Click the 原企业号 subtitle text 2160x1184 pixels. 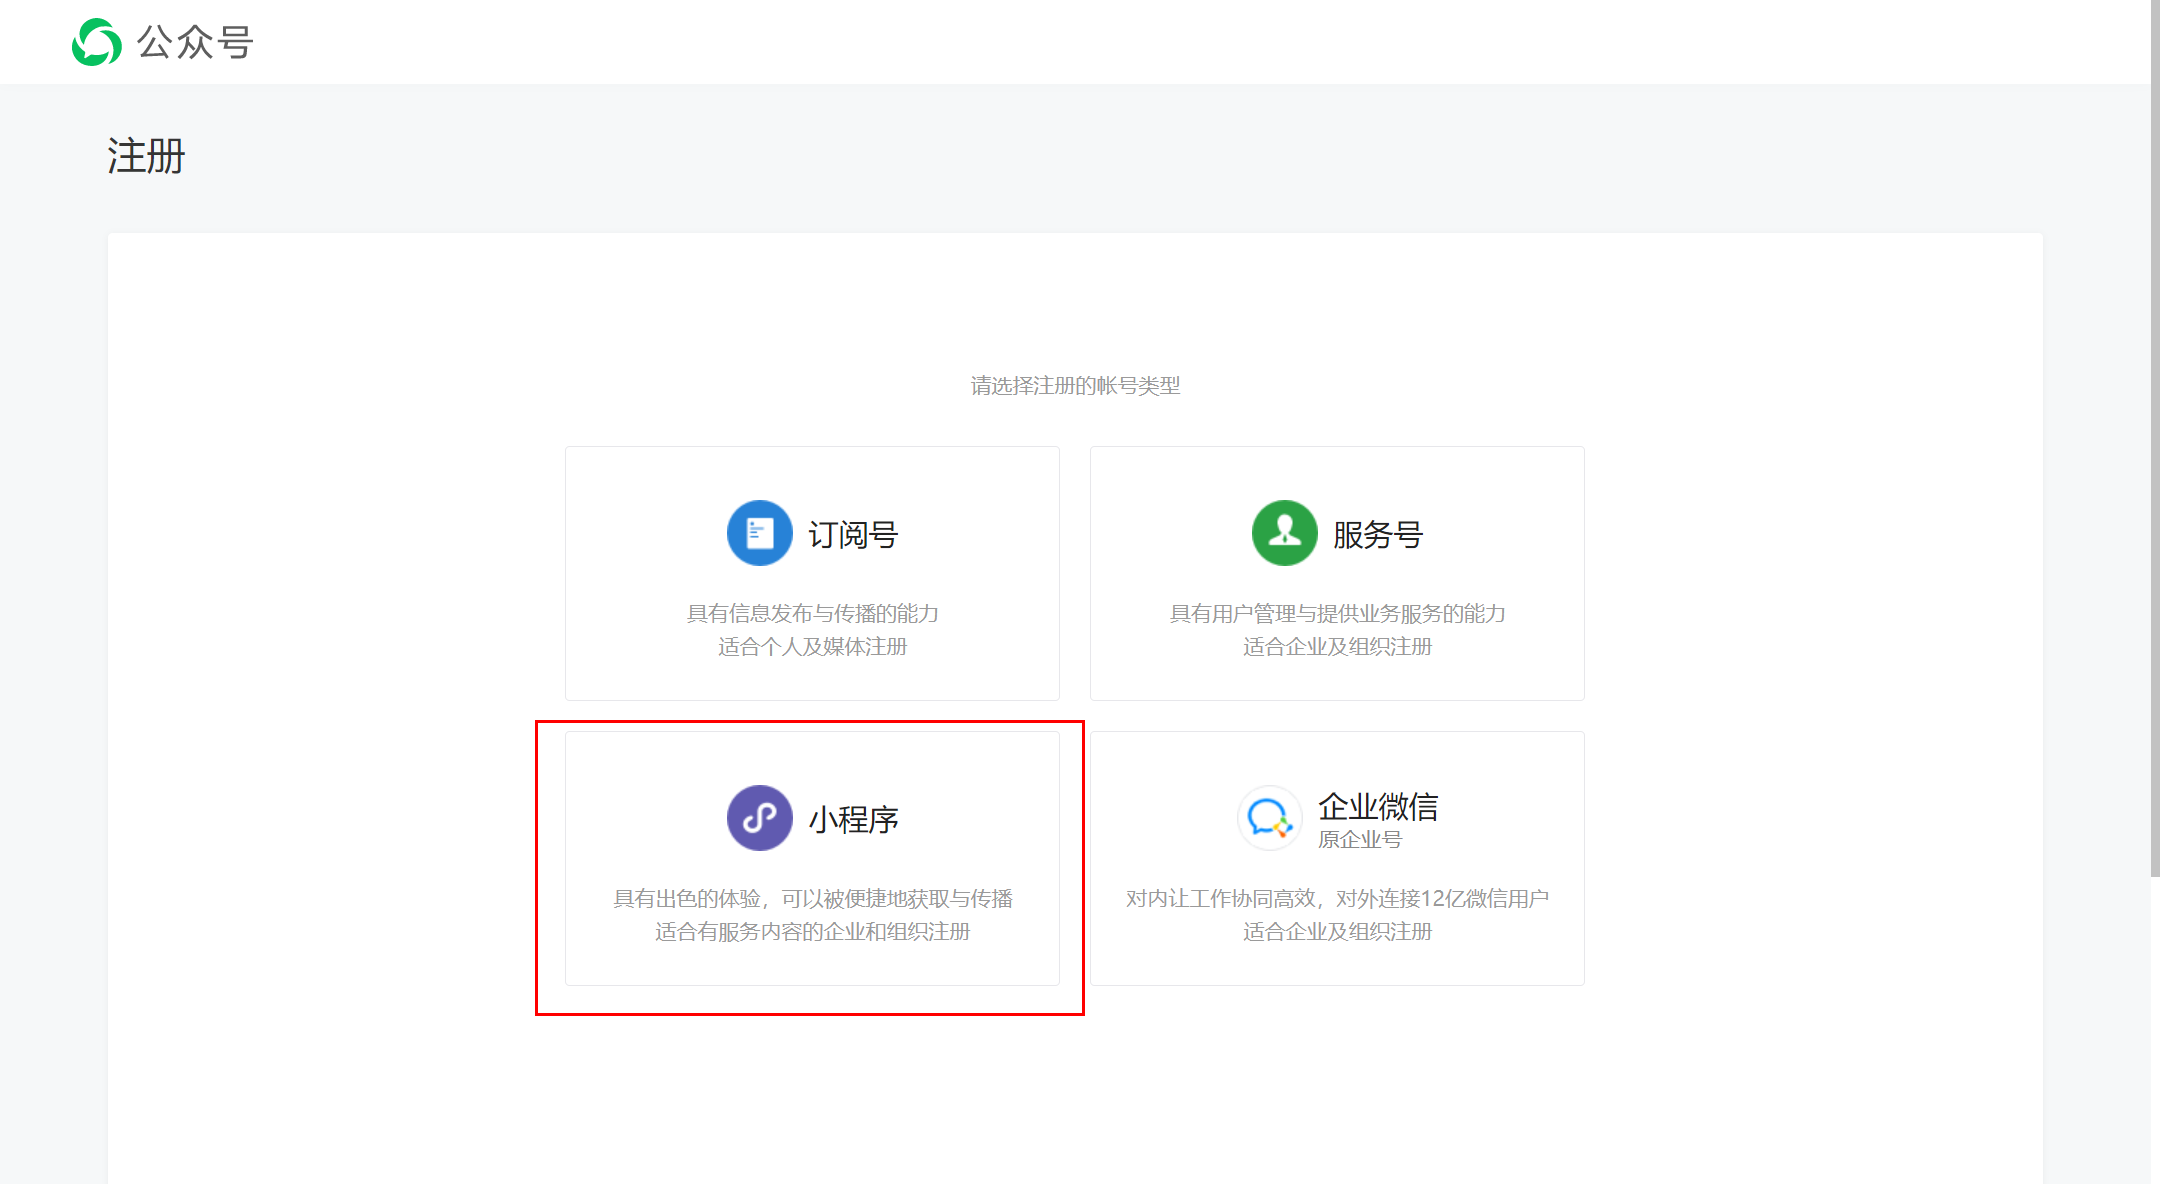click(x=1360, y=840)
